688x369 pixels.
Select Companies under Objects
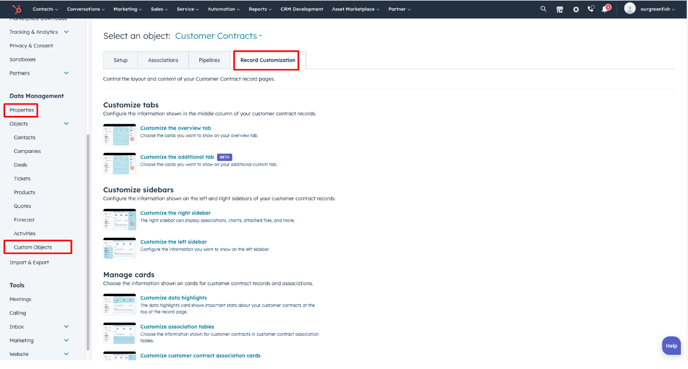[x=27, y=151]
